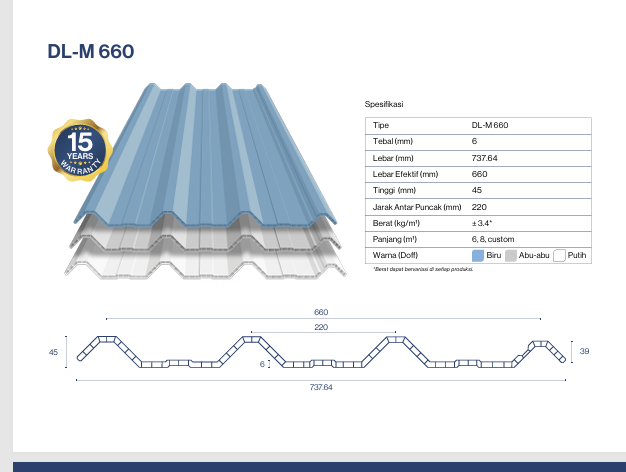Click the Panjang (m¹) label
Screen dimensions: 626x472
(394, 239)
